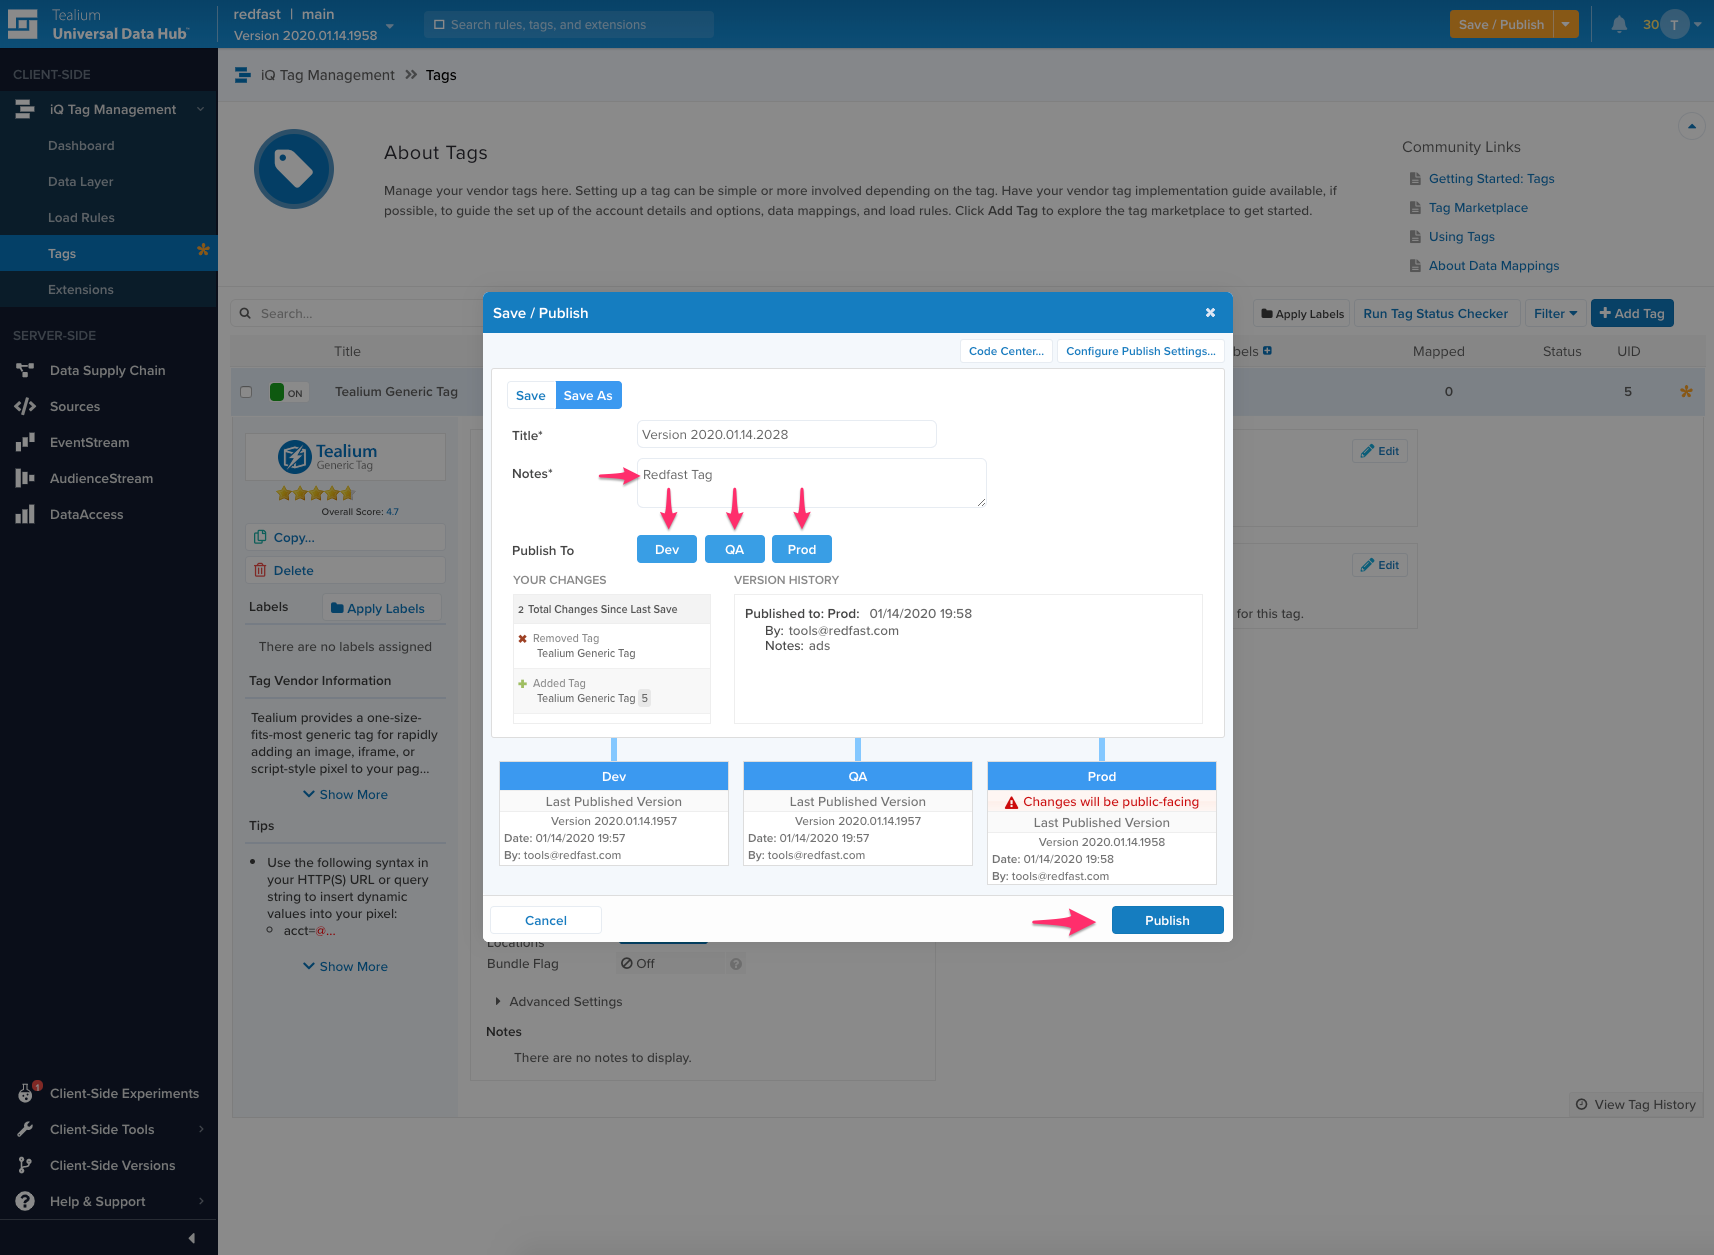Open the account profile dropdown arrow in header
The width and height of the screenshot is (1714, 1255).
click(390, 26)
